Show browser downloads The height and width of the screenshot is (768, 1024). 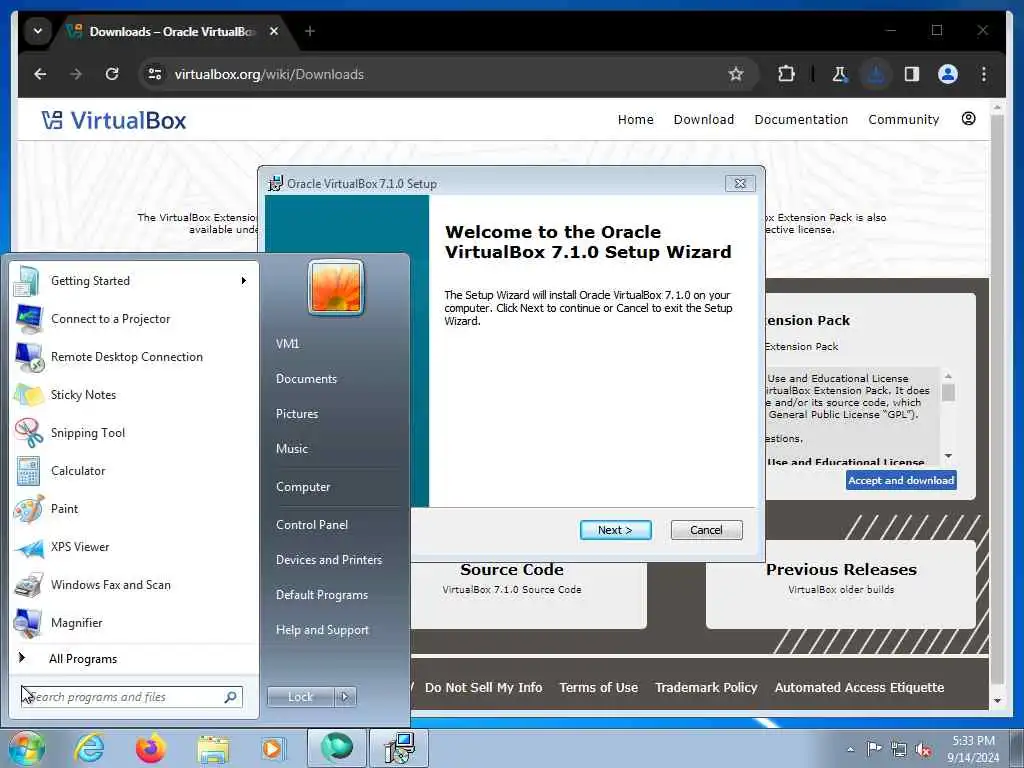click(876, 74)
